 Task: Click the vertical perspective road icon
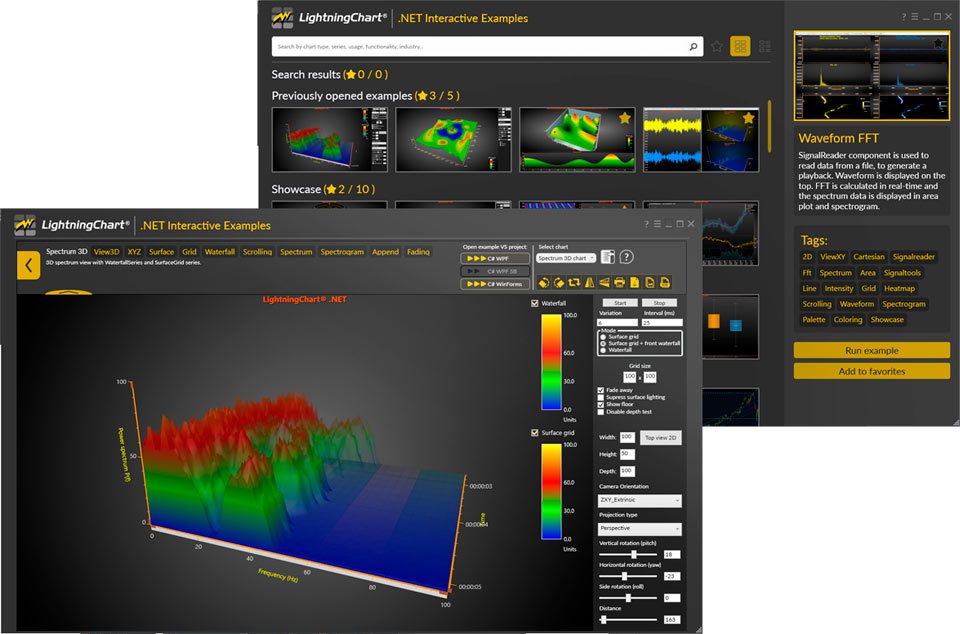589,282
